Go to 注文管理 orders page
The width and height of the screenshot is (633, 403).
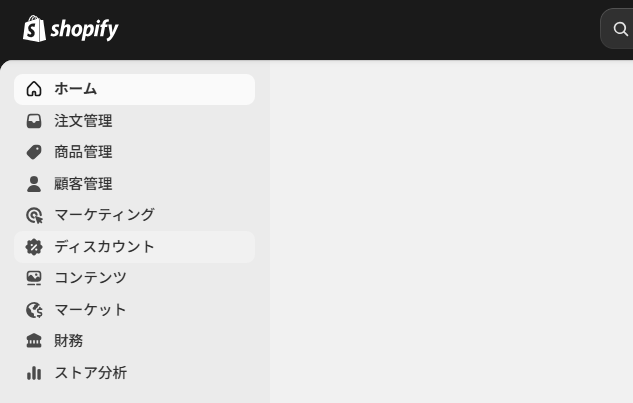click(83, 121)
